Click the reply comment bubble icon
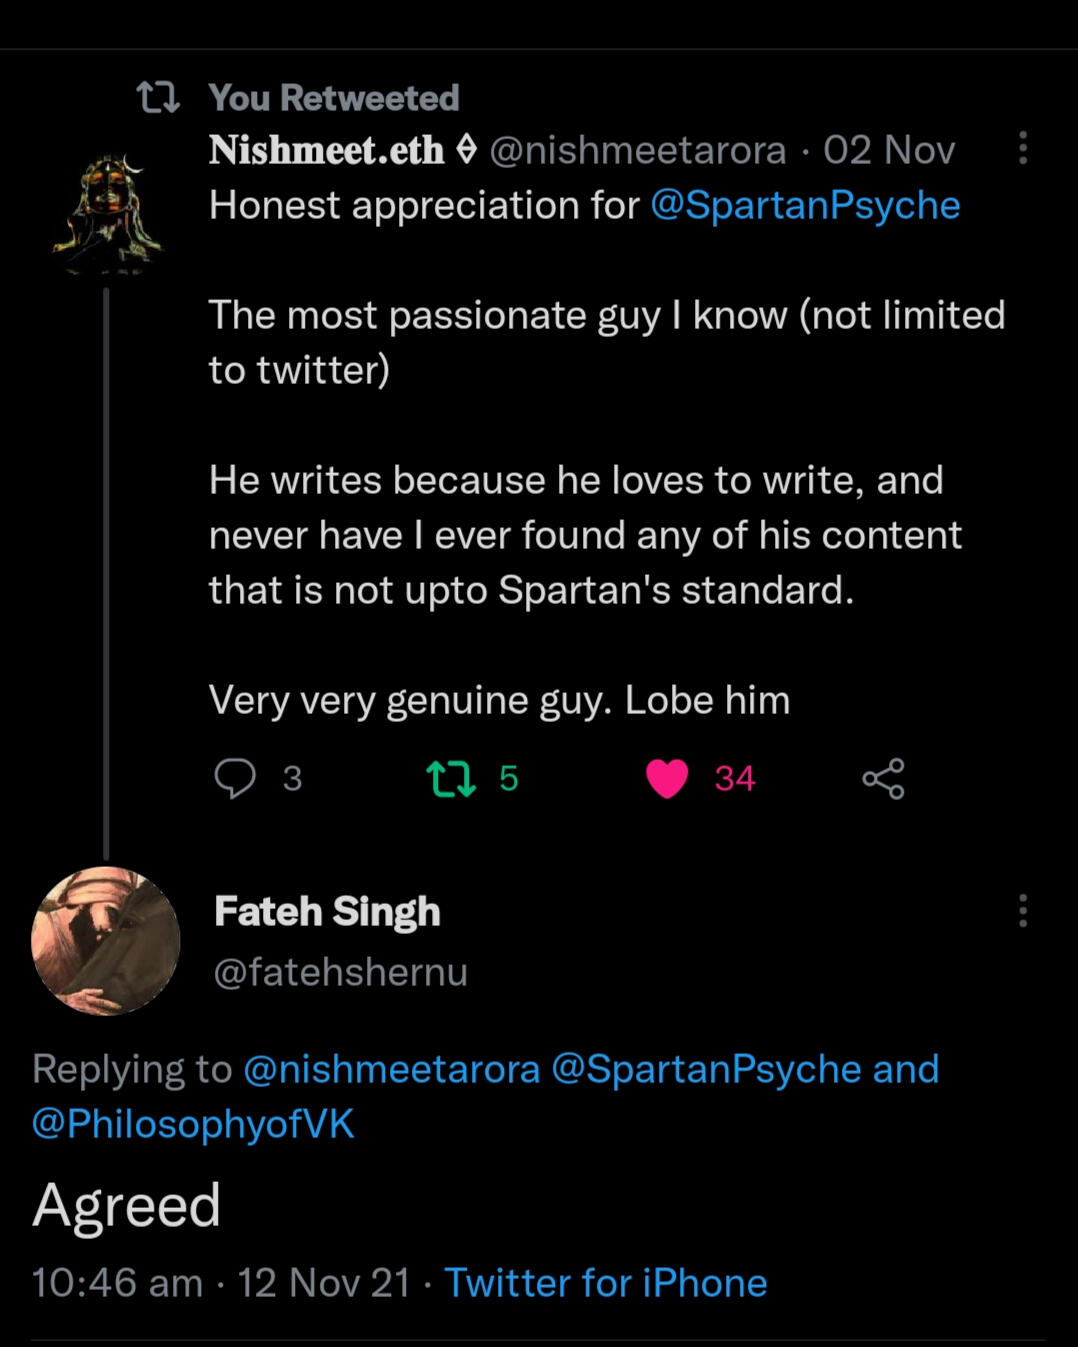This screenshot has width=1078, height=1347. click(x=235, y=778)
